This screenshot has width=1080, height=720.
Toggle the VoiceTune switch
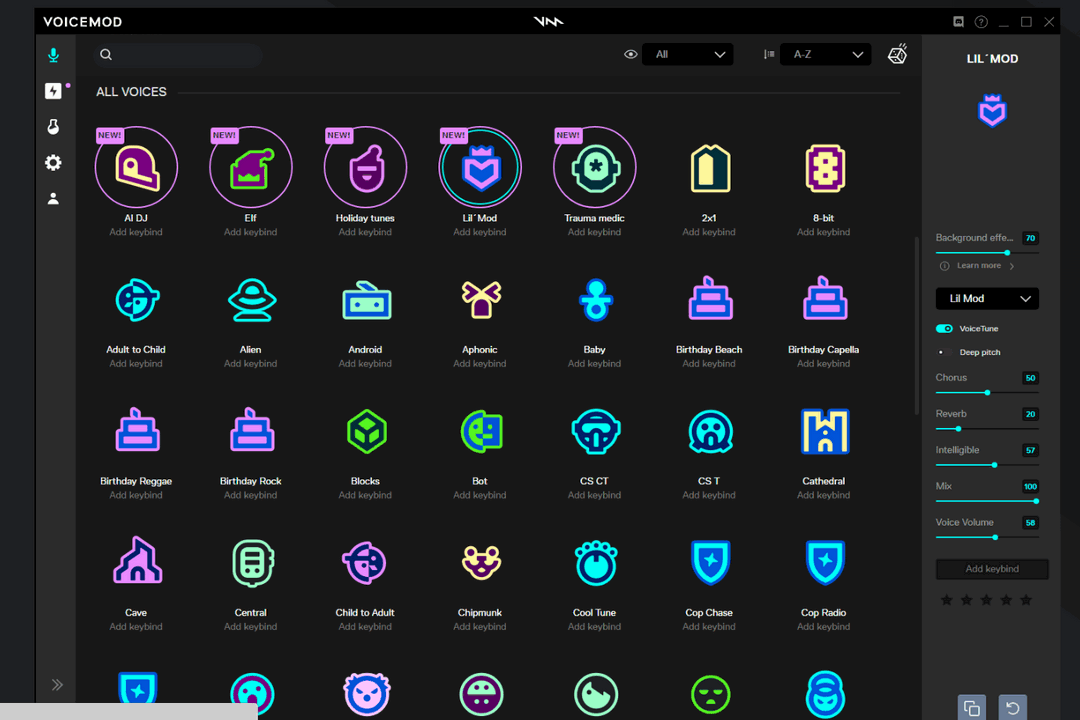[944, 328]
